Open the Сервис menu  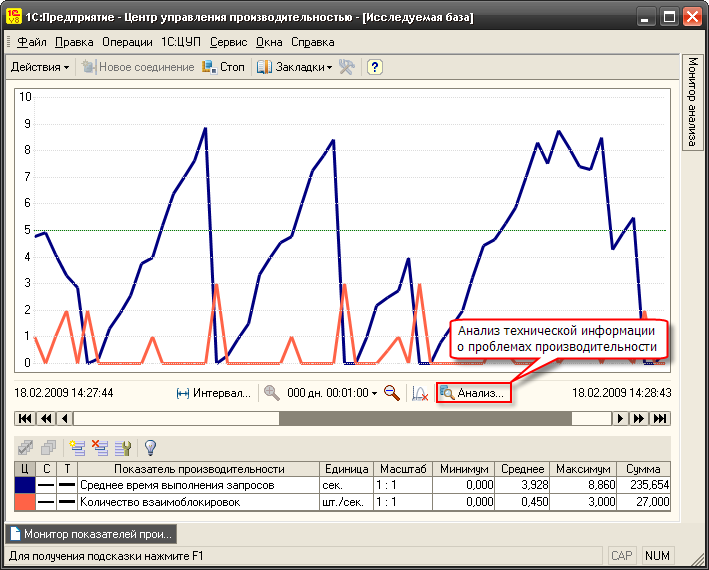click(x=228, y=42)
